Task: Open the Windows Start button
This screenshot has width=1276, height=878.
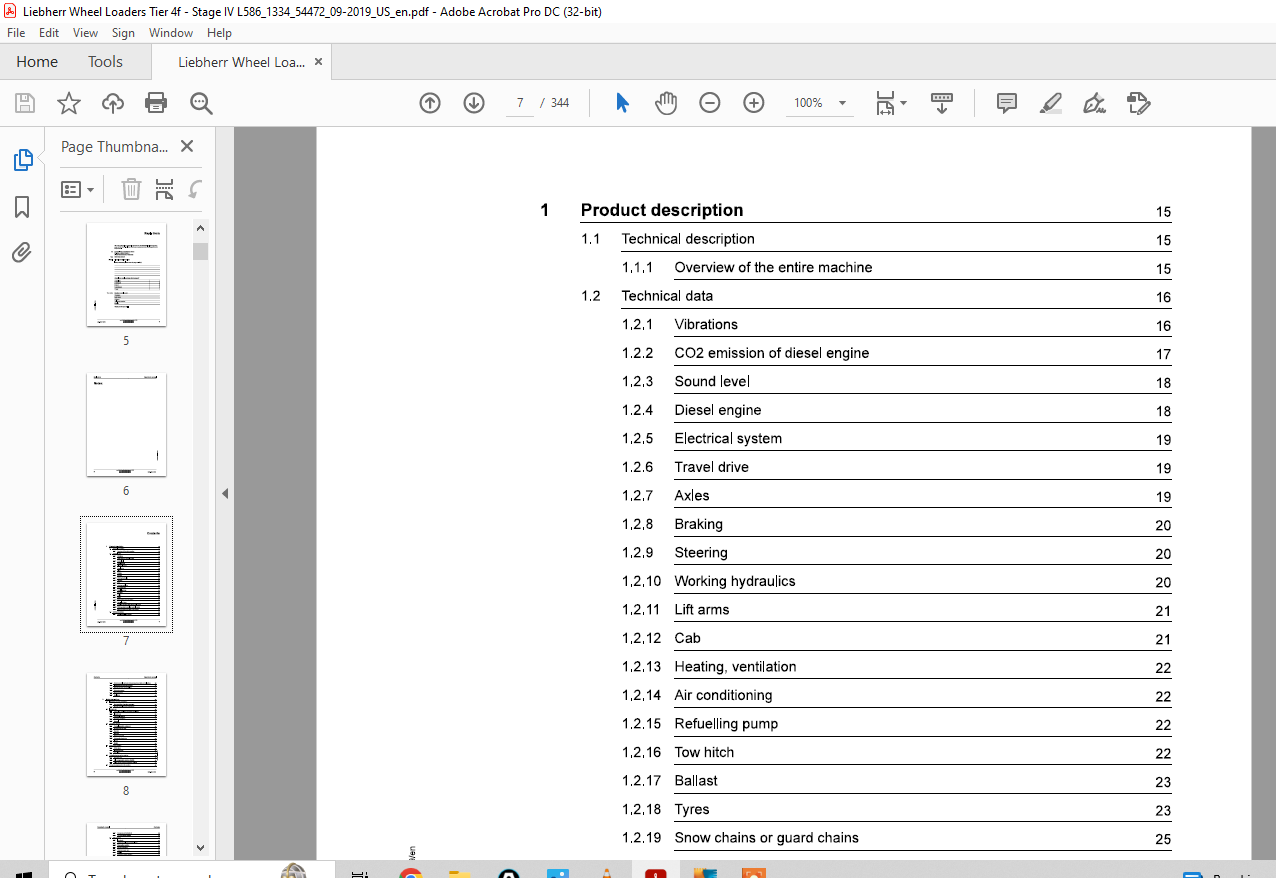Action: 24,873
